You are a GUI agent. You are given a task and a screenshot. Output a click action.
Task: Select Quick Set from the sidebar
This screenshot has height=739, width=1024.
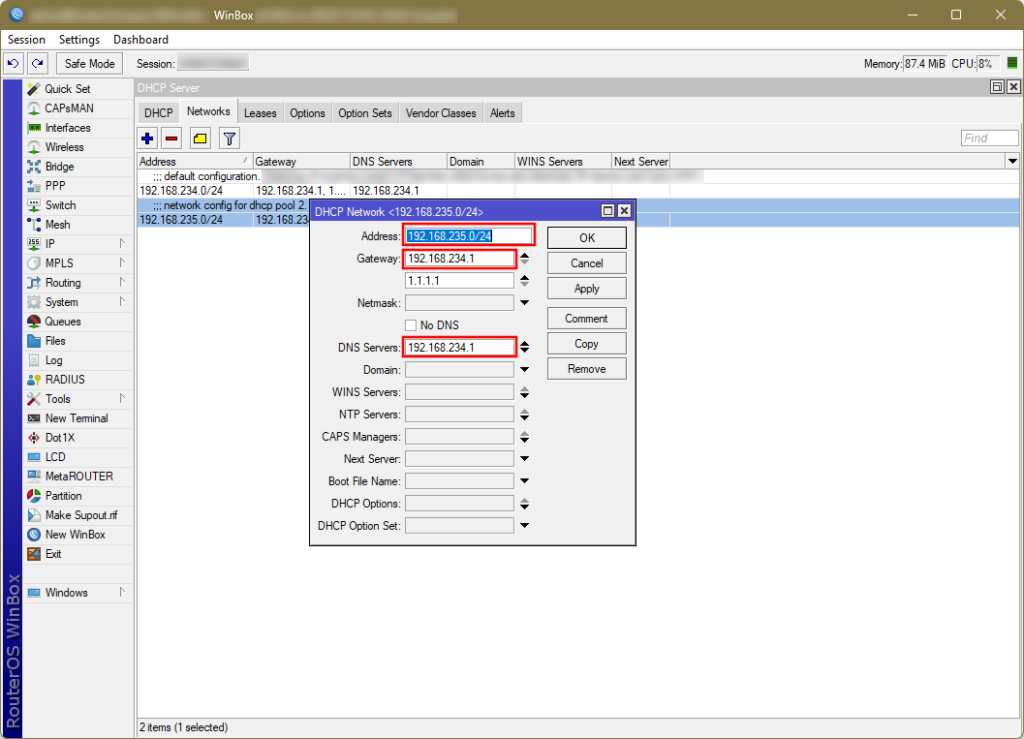pyautogui.click(x=64, y=88)
